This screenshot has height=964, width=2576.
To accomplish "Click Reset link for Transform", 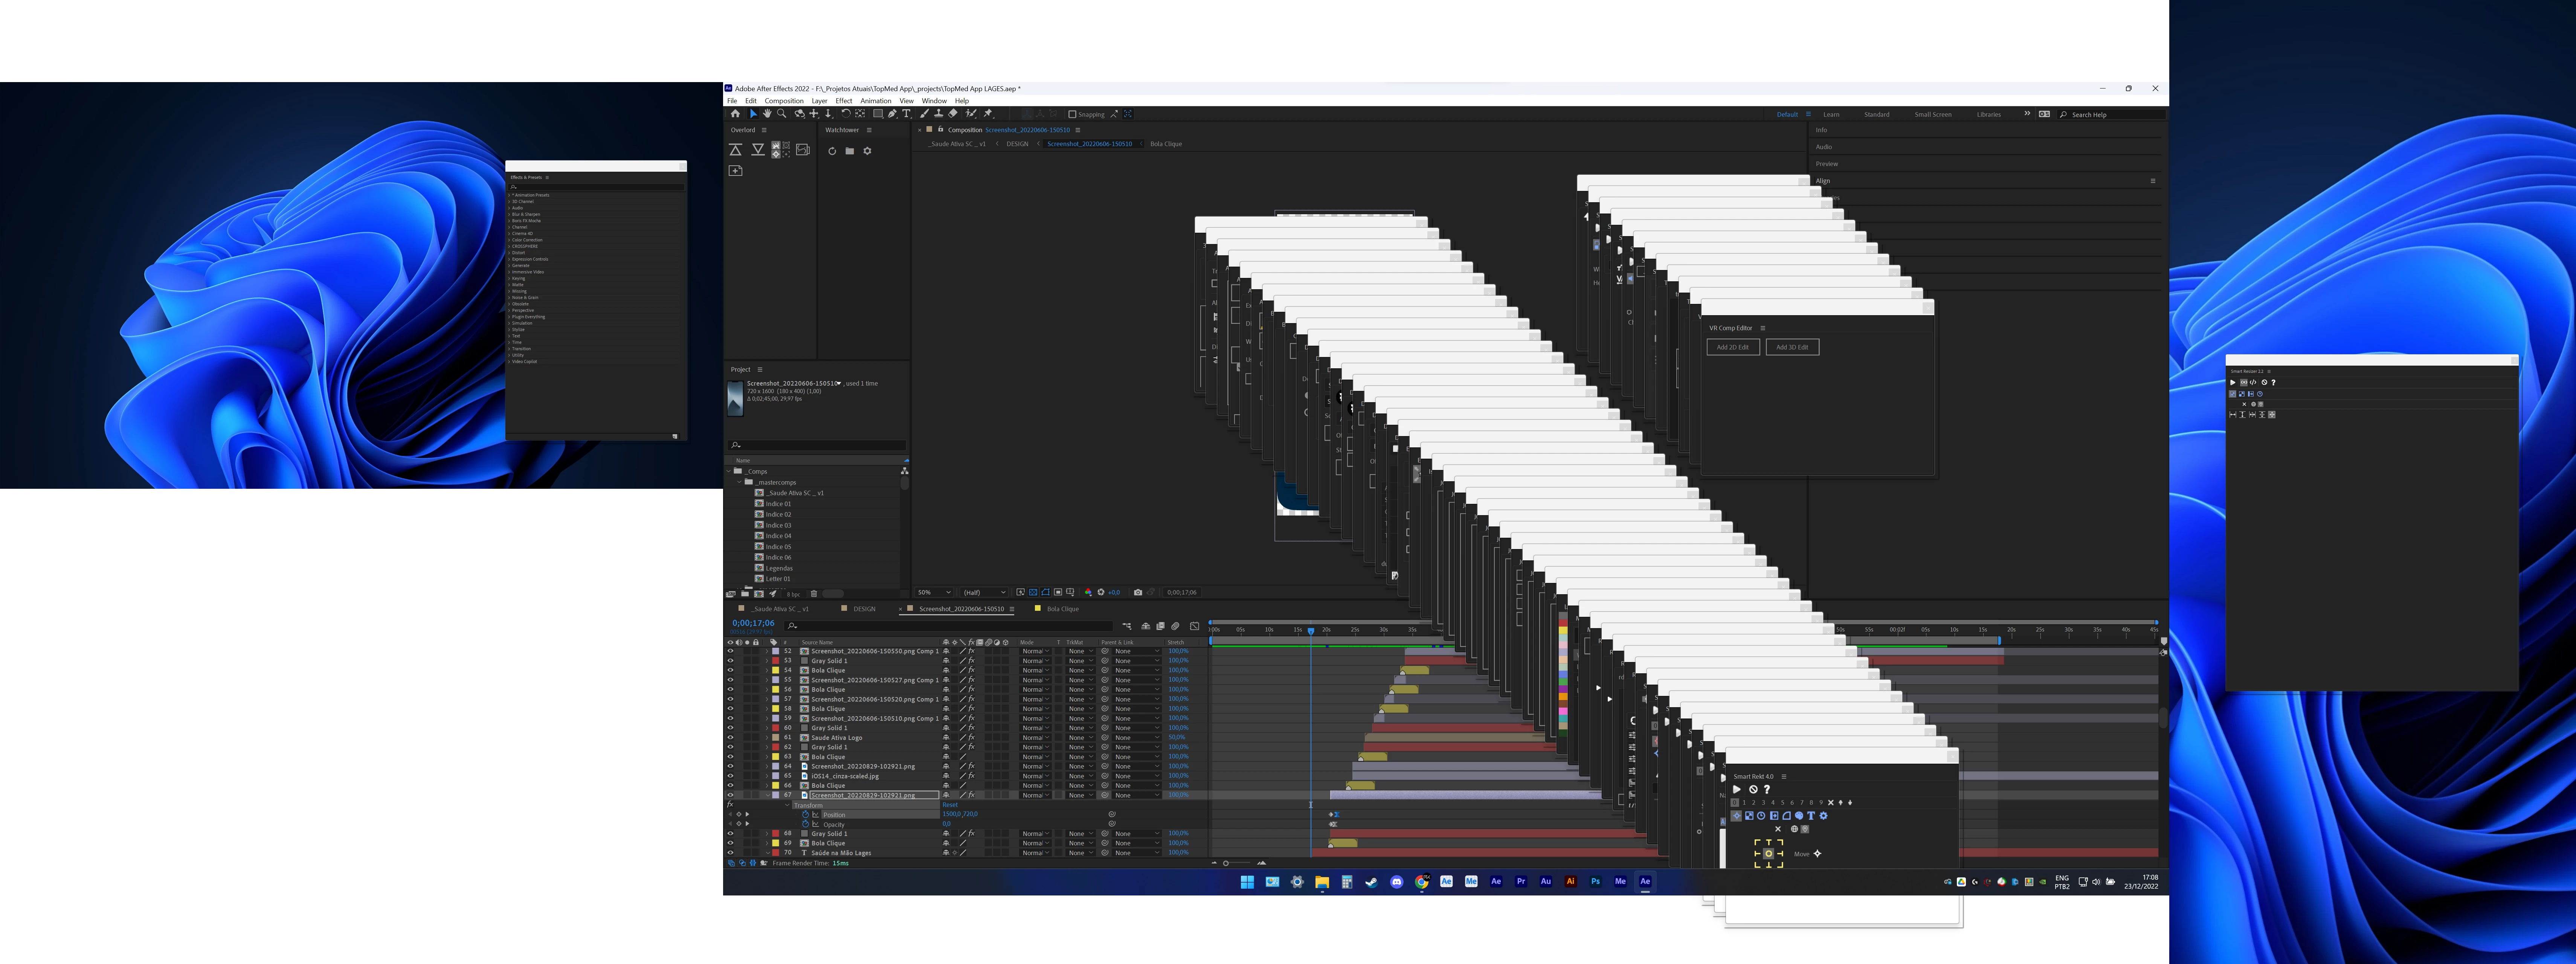I will [950, 805].
